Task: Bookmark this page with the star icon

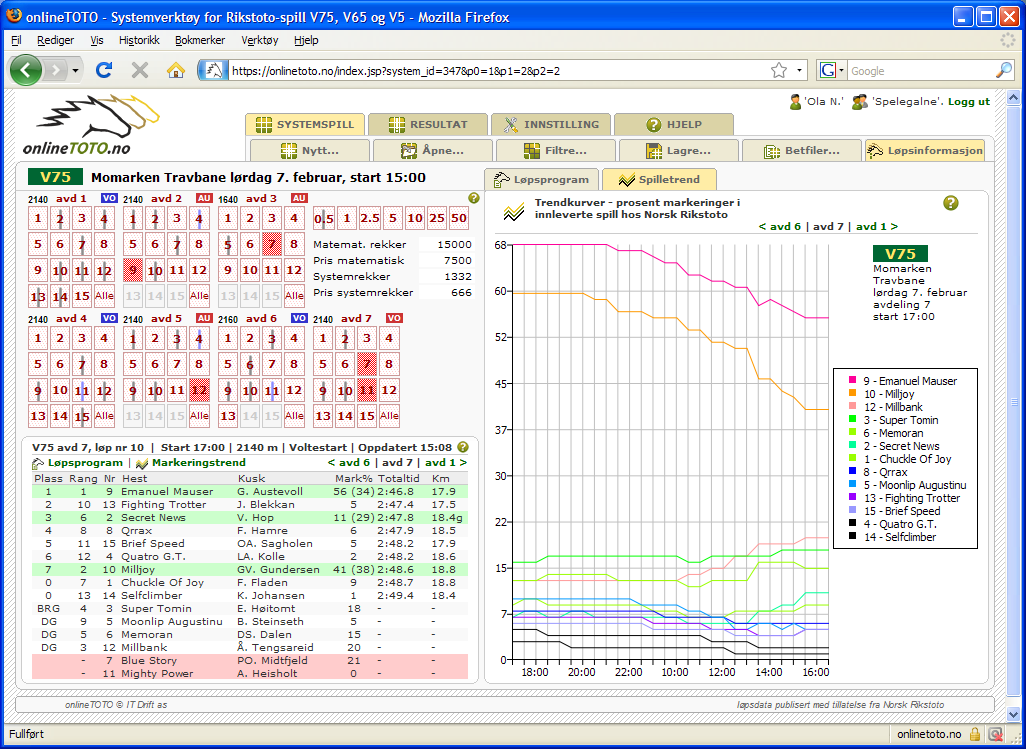Action: (x=779, y=71)
